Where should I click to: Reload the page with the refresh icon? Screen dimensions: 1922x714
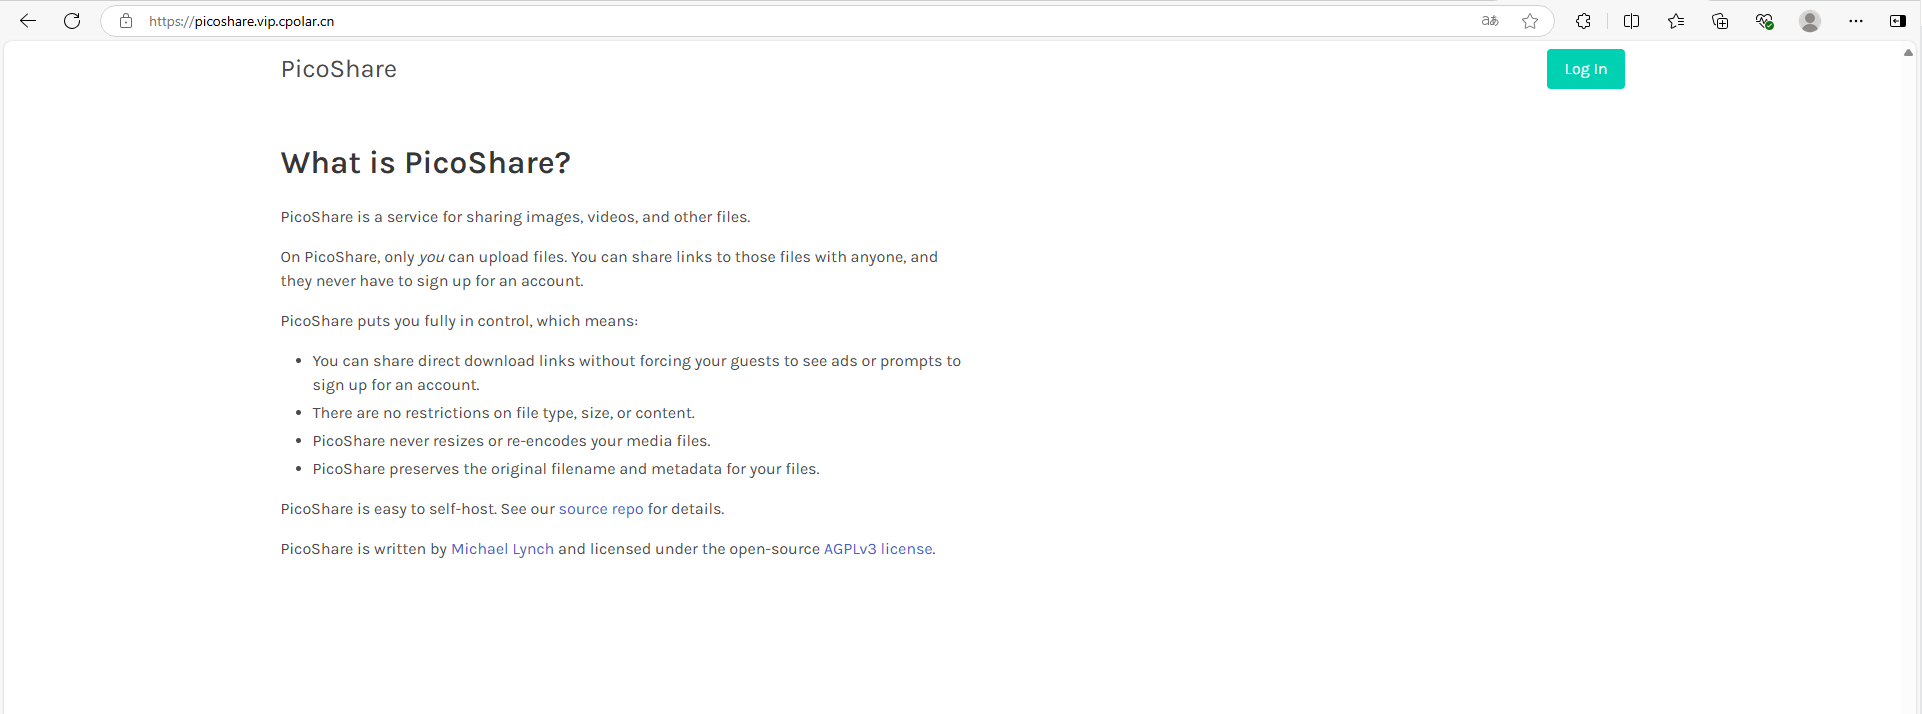point(72,21)
